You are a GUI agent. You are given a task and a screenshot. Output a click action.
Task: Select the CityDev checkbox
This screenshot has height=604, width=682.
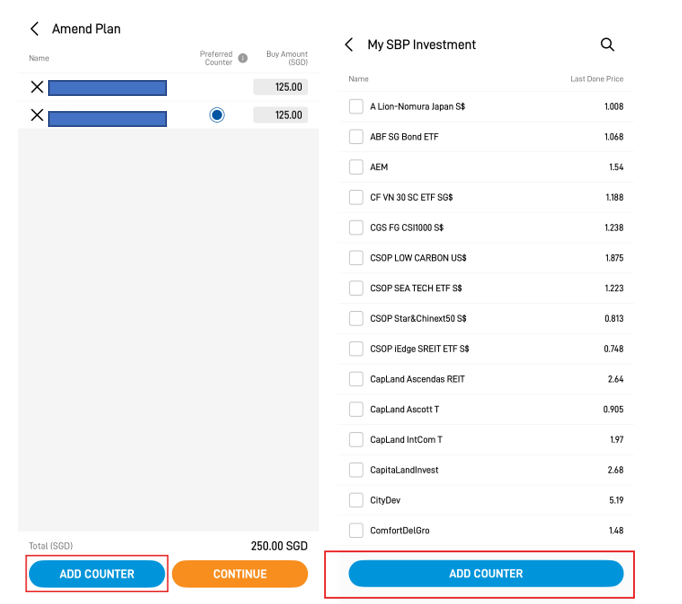pos(356,500)
